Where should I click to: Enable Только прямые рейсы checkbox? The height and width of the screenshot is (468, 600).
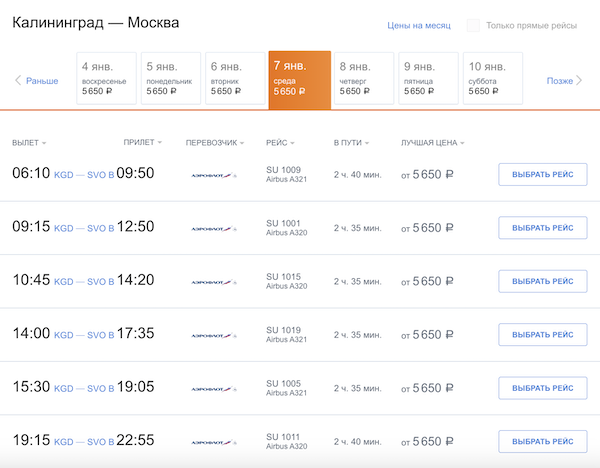[473, 25]
